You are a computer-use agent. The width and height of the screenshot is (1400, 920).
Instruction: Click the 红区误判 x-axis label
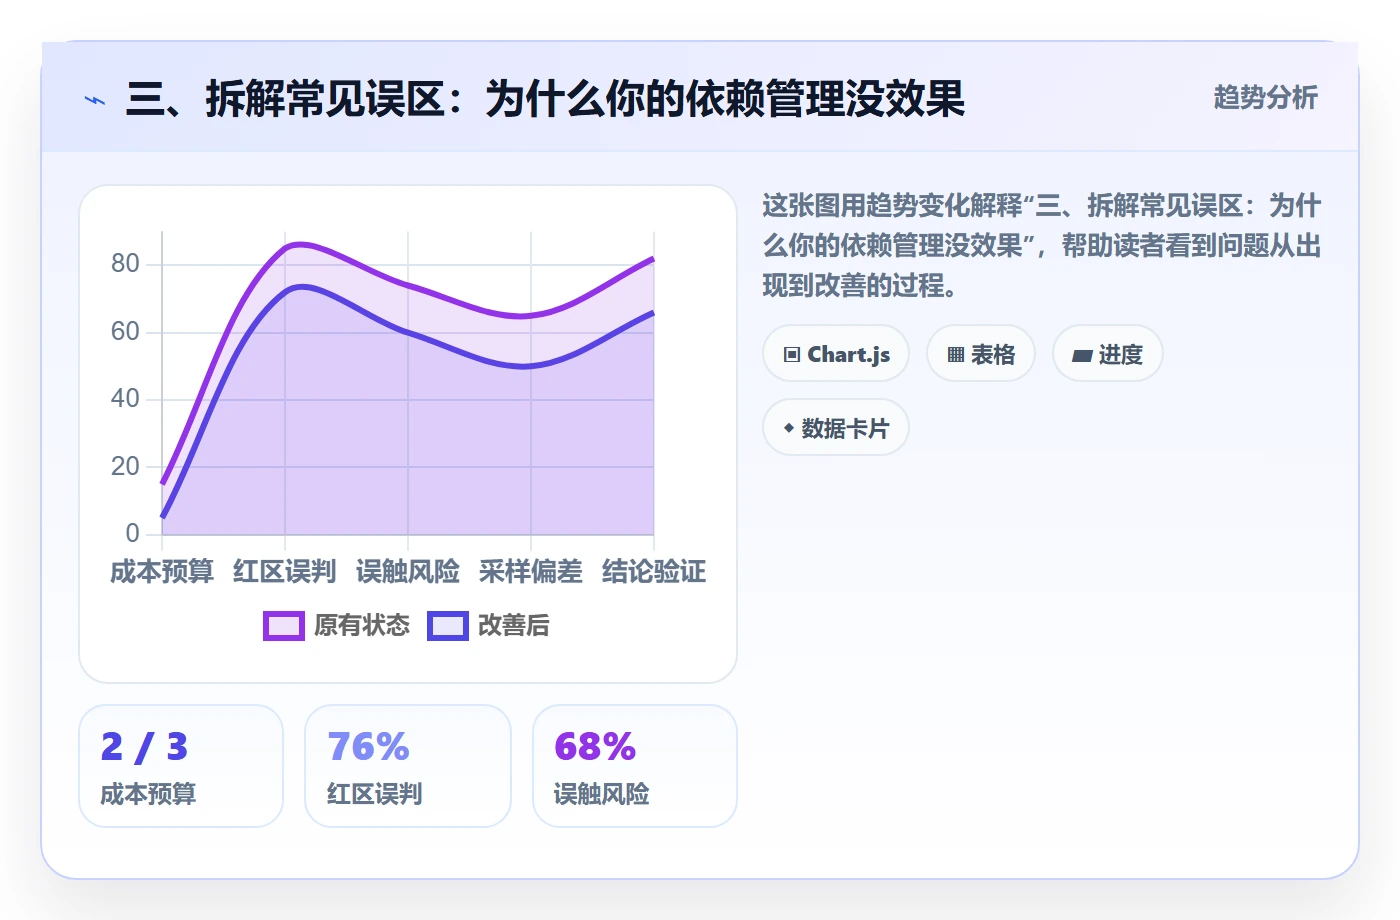pos(285,572)
